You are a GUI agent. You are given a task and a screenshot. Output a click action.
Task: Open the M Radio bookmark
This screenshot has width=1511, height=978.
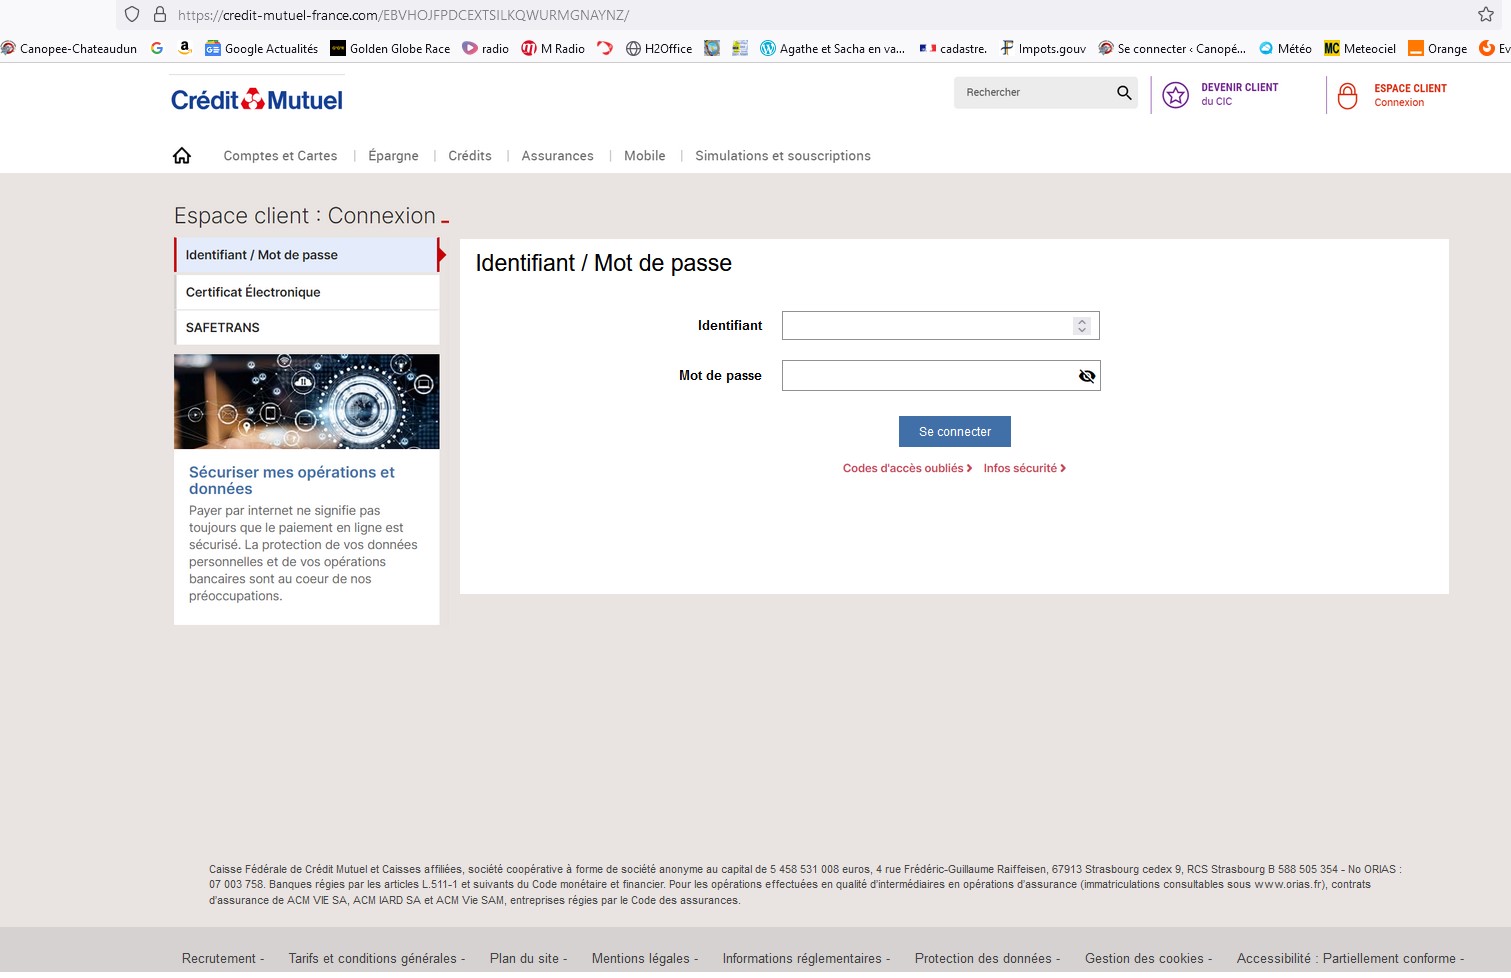(x=553, y=48)
